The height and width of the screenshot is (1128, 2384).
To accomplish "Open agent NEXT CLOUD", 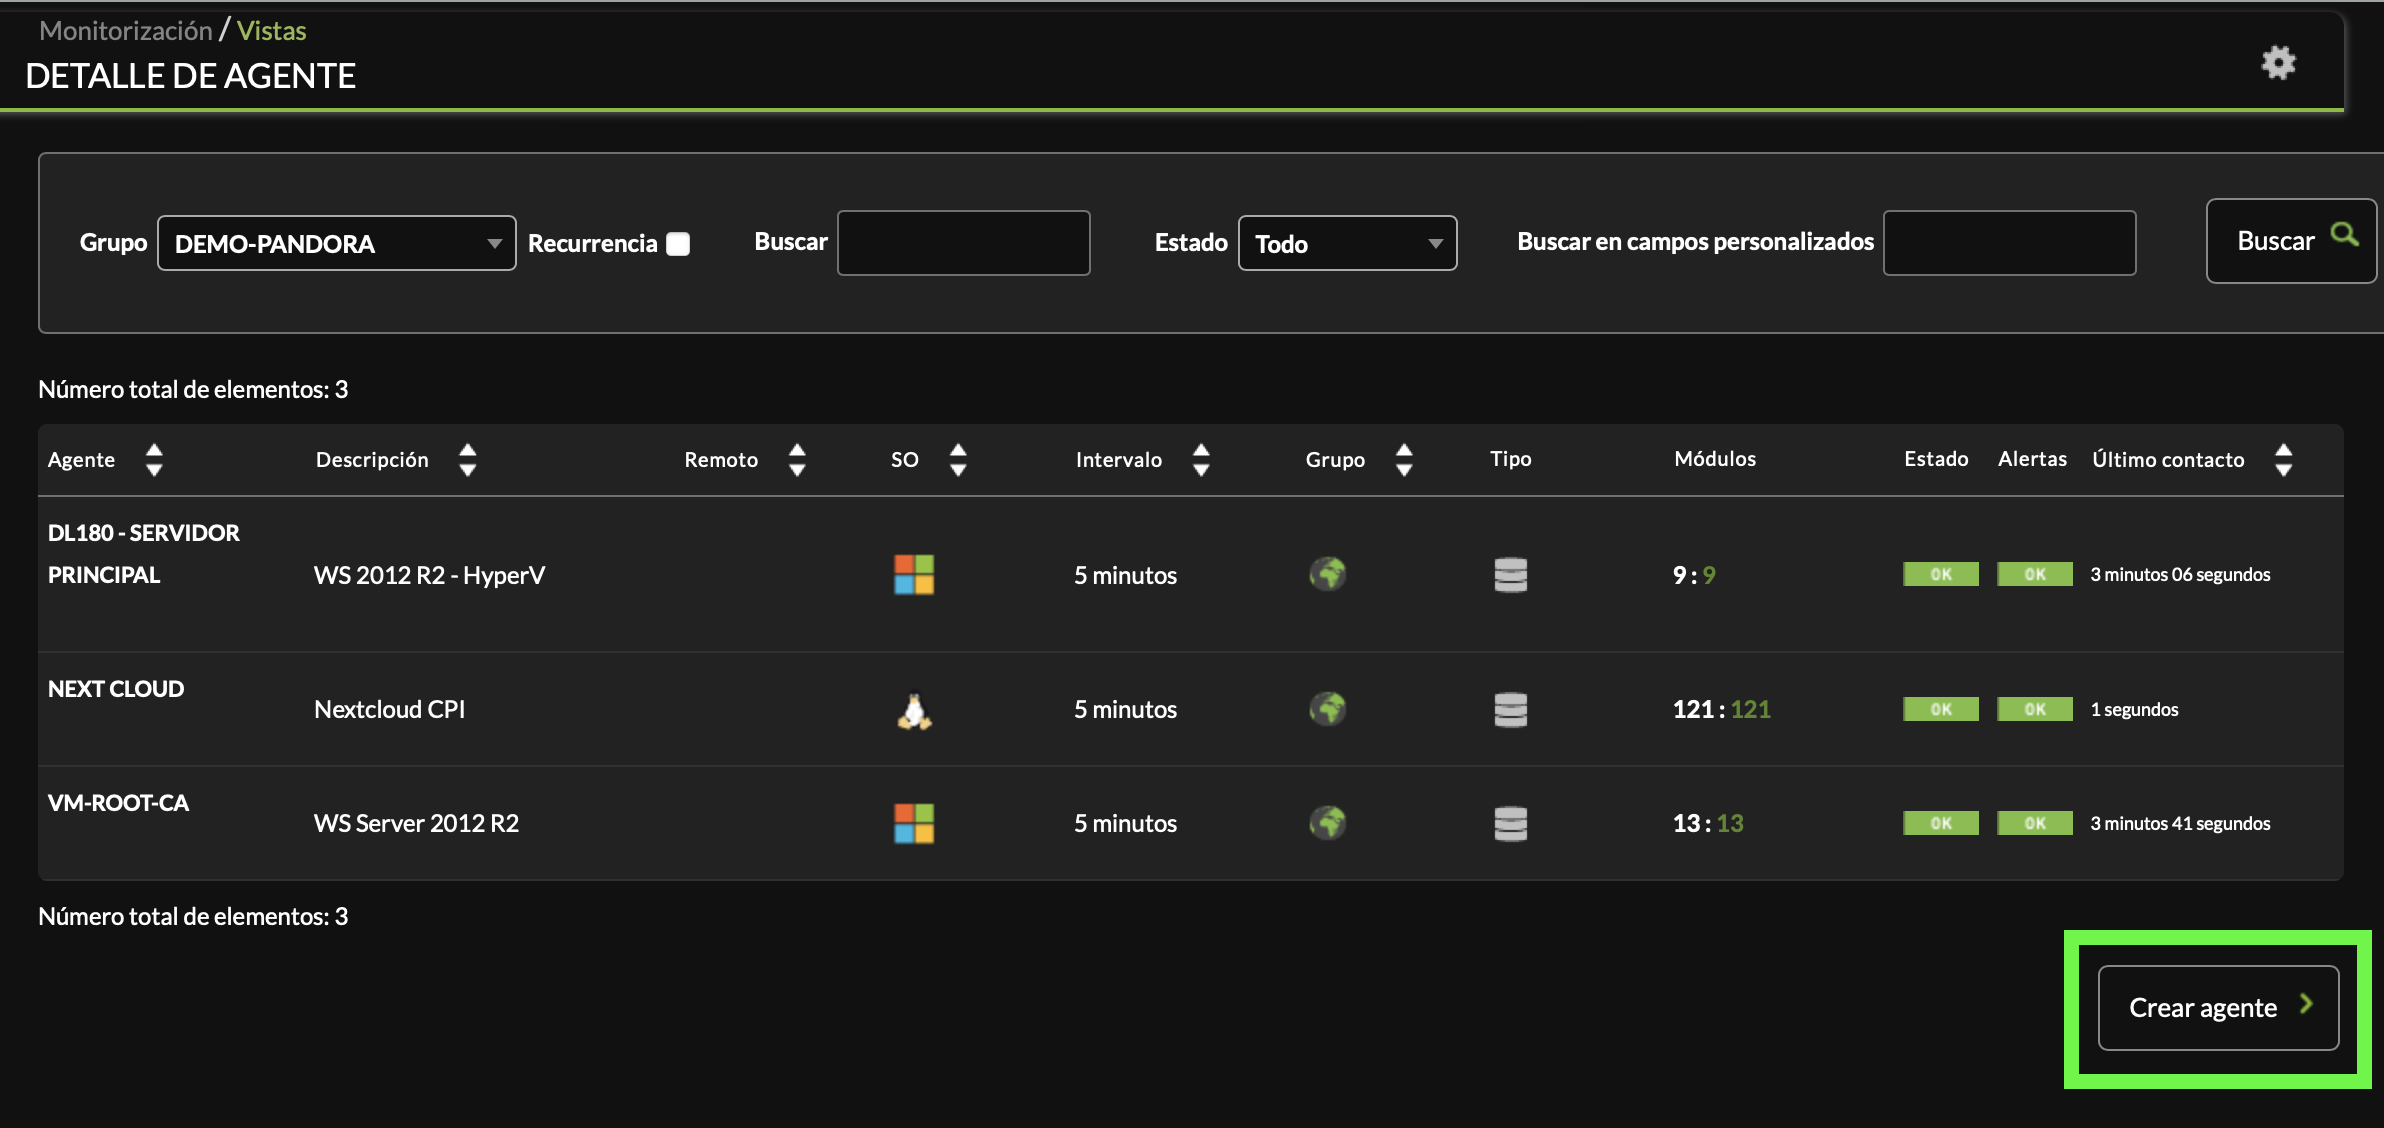I will [116, 689].
